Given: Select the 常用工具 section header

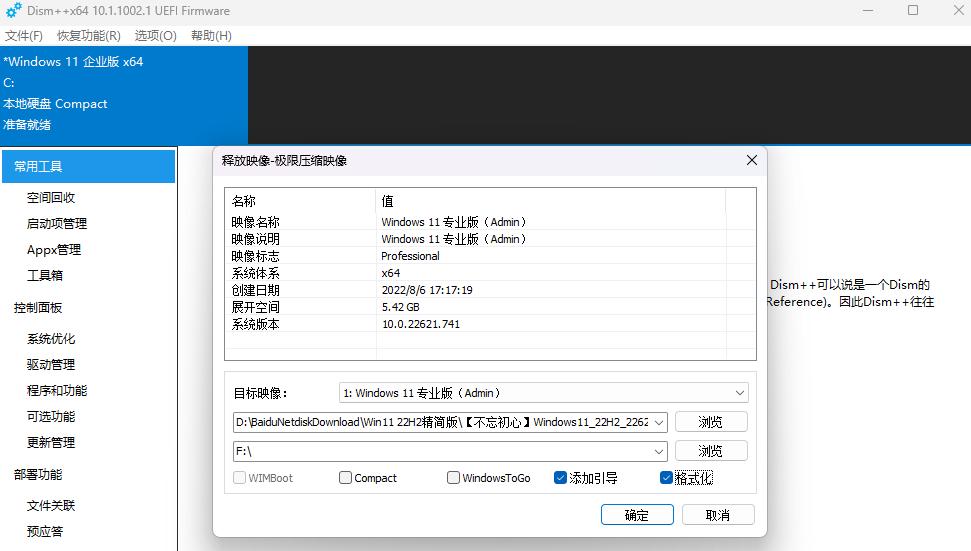Looking at the screenshot, I should [89, 166].
